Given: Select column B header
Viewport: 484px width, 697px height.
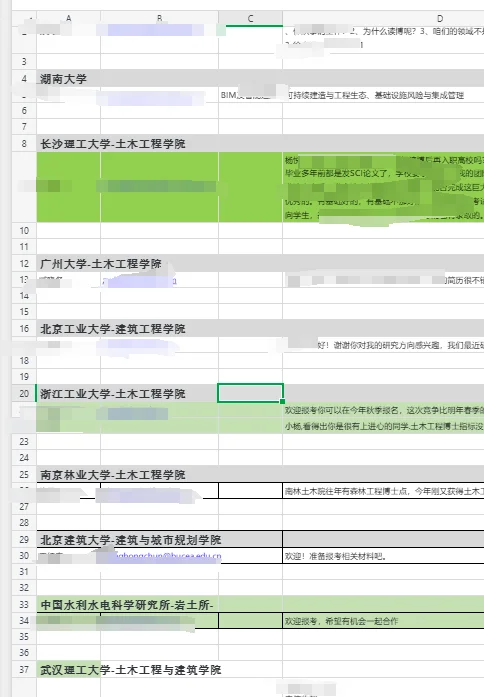Looking at the screenshot, I should [x=160, y=18].
